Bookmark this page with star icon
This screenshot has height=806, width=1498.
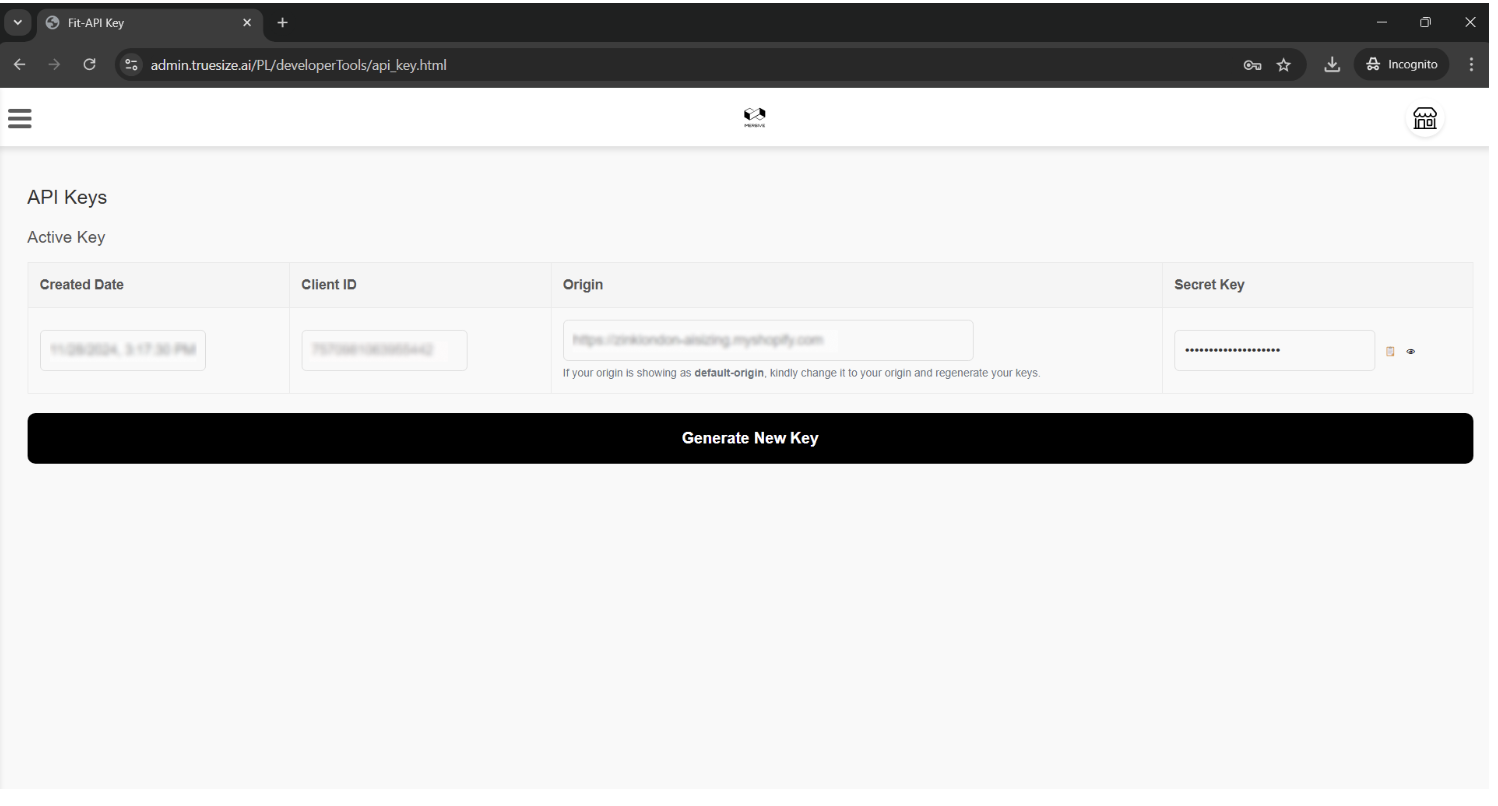click(1283, 65)
